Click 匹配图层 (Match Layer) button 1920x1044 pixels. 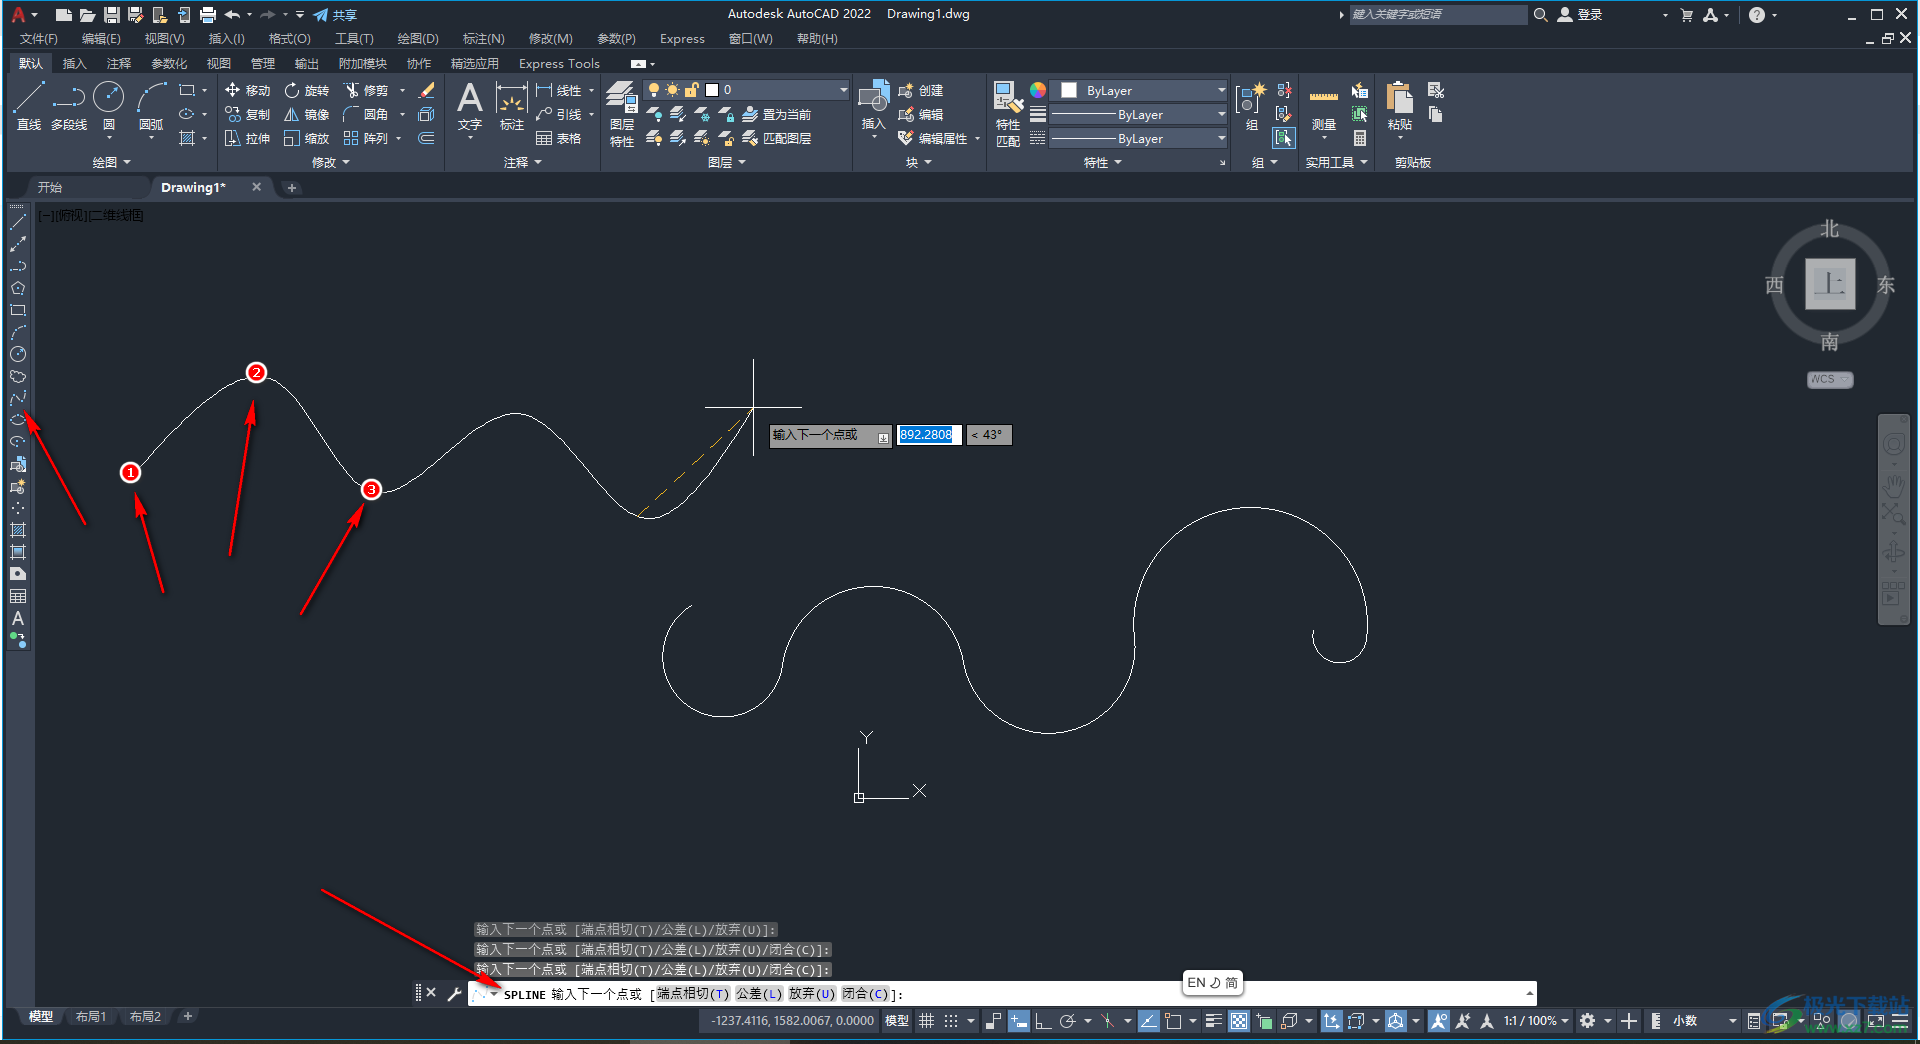777,138
